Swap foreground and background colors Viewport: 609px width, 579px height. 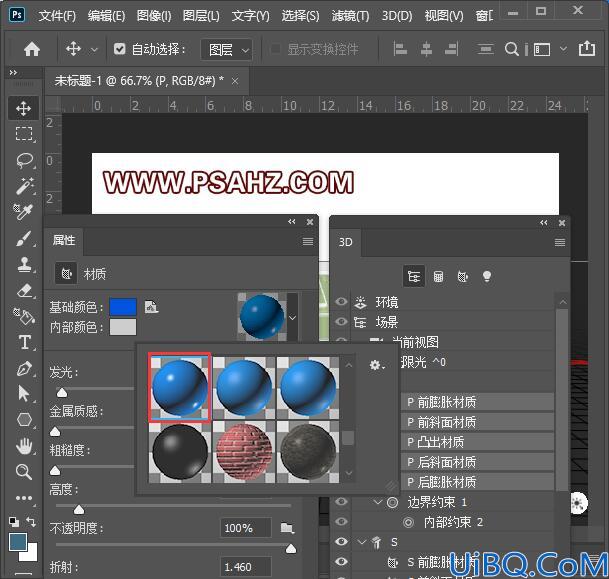(31, 522)
